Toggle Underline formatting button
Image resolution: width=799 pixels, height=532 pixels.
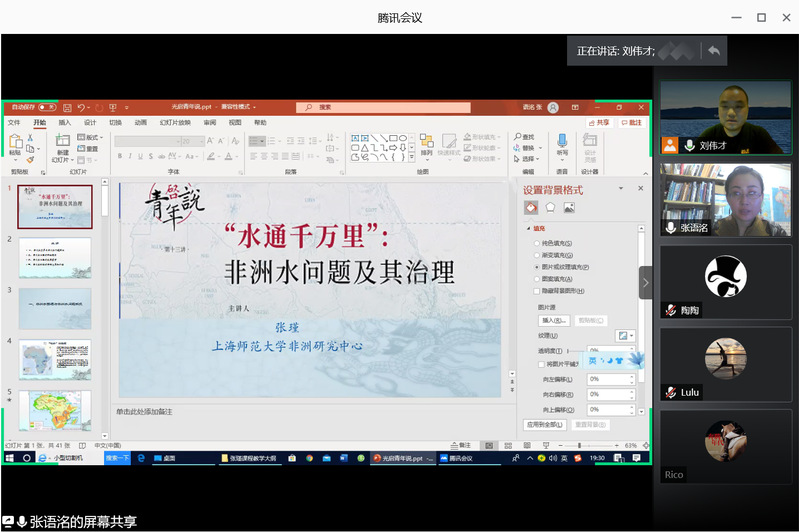[140, 156]
